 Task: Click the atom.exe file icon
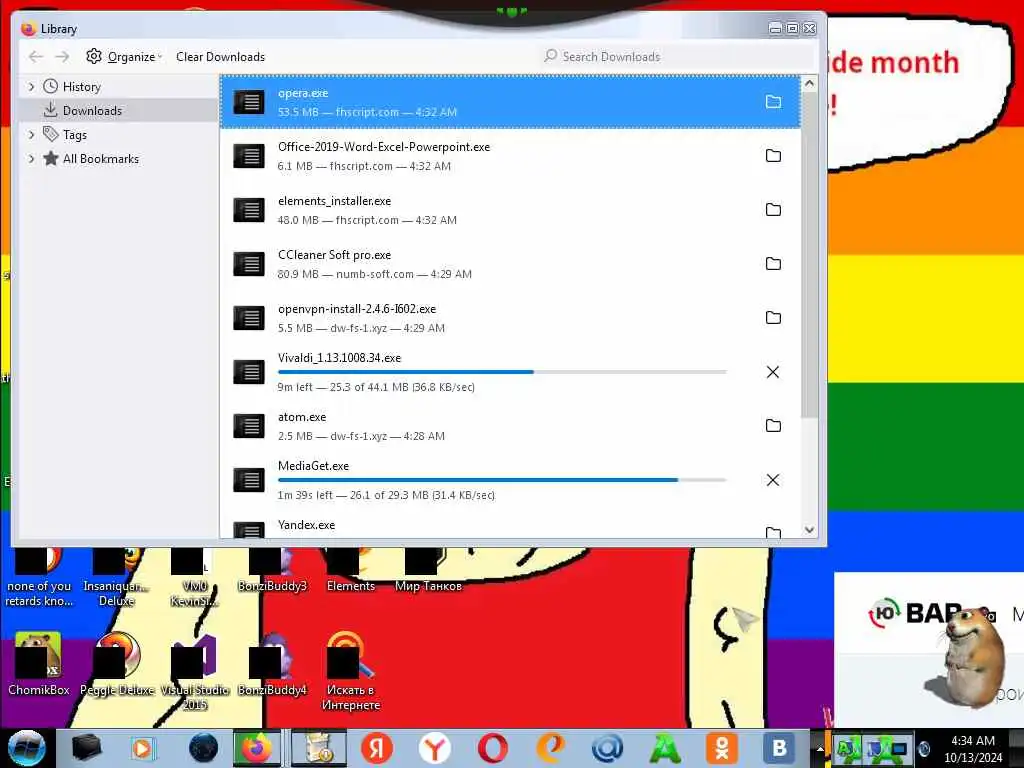point(249,426)
